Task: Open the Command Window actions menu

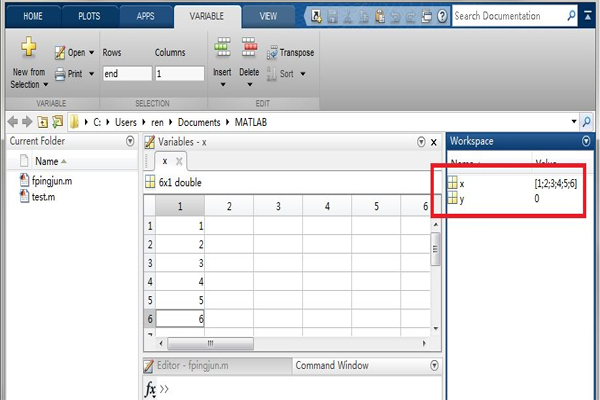Action: [434, 366]
